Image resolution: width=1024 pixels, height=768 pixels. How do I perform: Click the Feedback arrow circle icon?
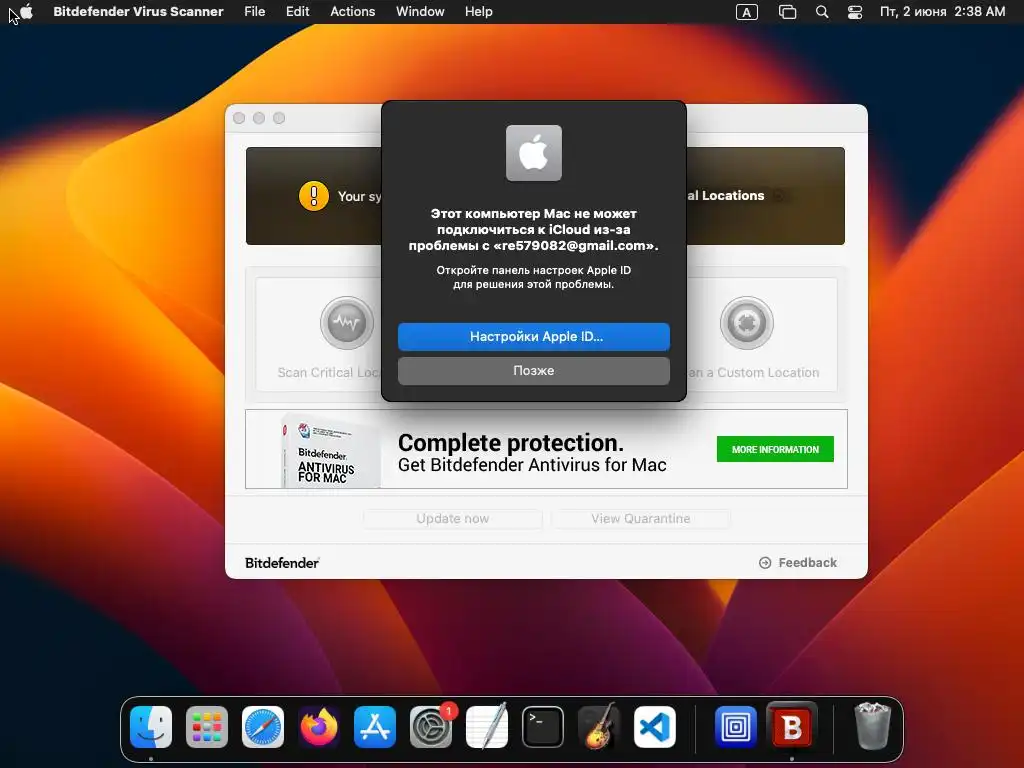point(765,562)
